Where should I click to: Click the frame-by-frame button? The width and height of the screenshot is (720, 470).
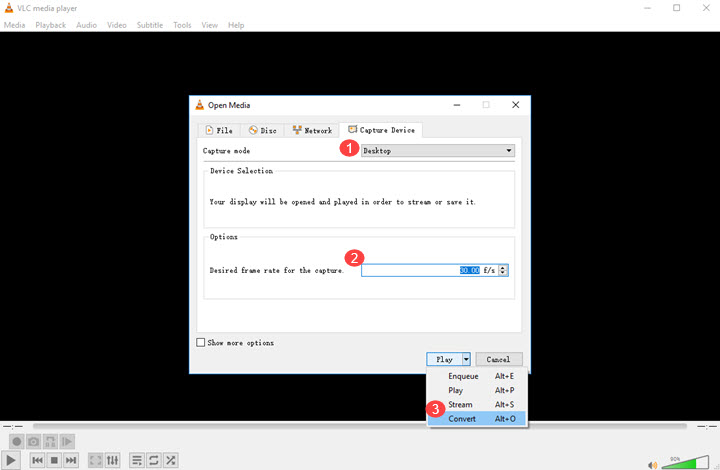coord(67,442)
